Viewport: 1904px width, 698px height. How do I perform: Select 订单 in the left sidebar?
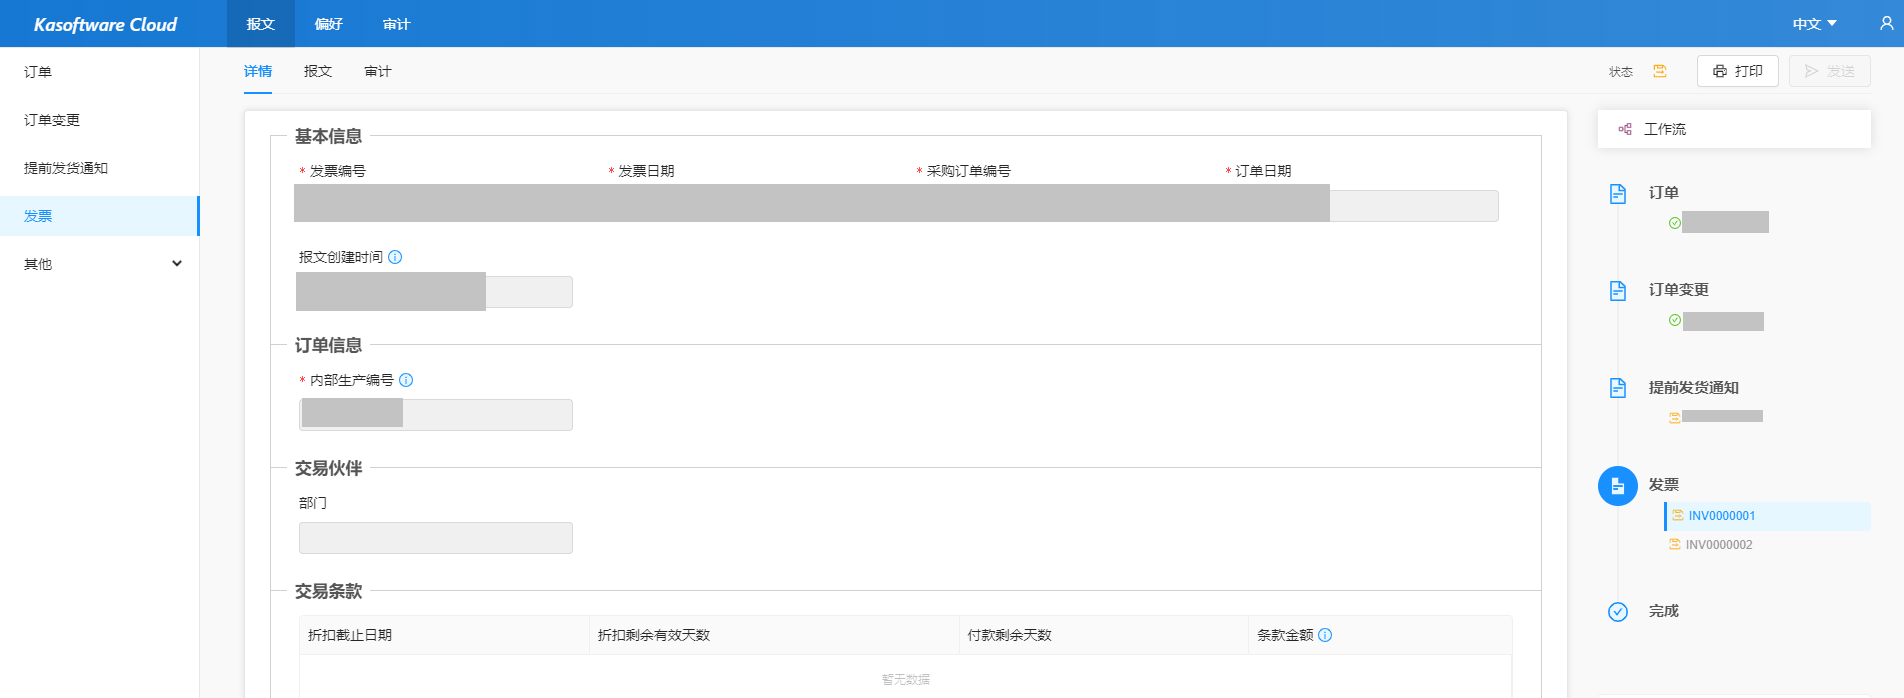tap(99, 72)
